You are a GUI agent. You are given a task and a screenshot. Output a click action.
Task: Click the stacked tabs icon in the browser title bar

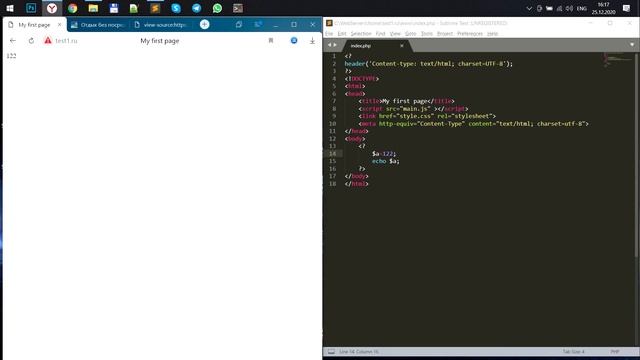coord(239,24)
